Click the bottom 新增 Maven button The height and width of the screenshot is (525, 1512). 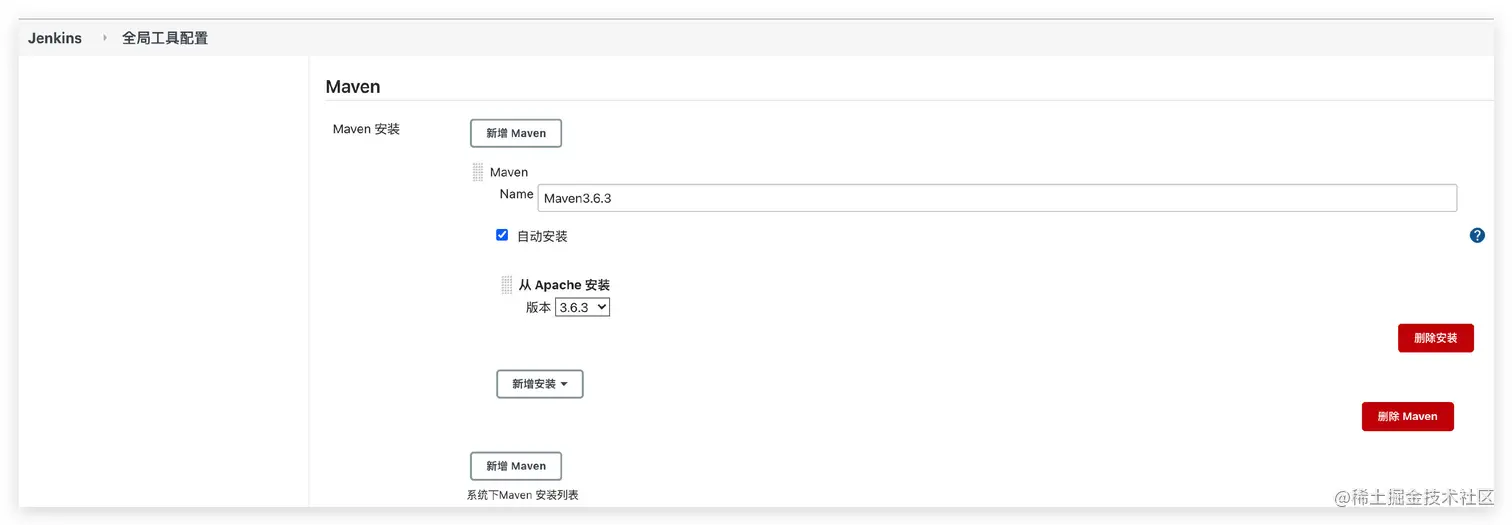(516, 466)
